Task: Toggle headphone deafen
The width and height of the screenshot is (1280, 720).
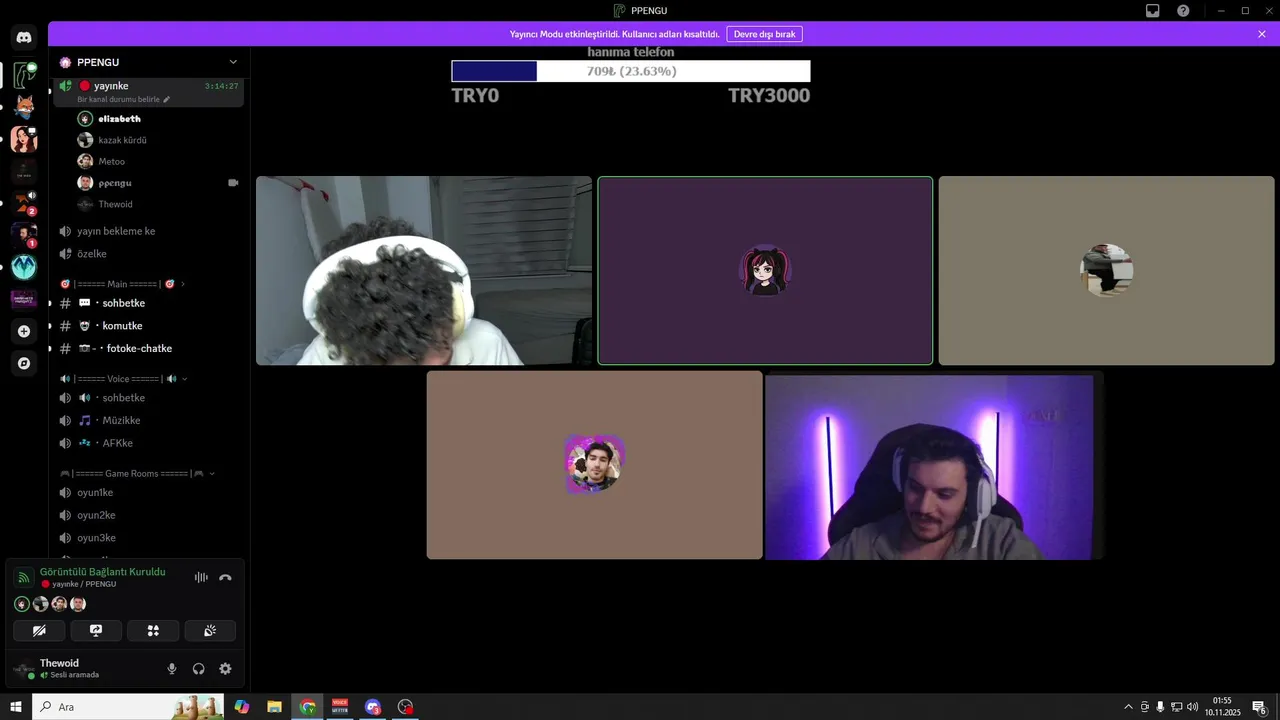Action: tap(198, 669)
